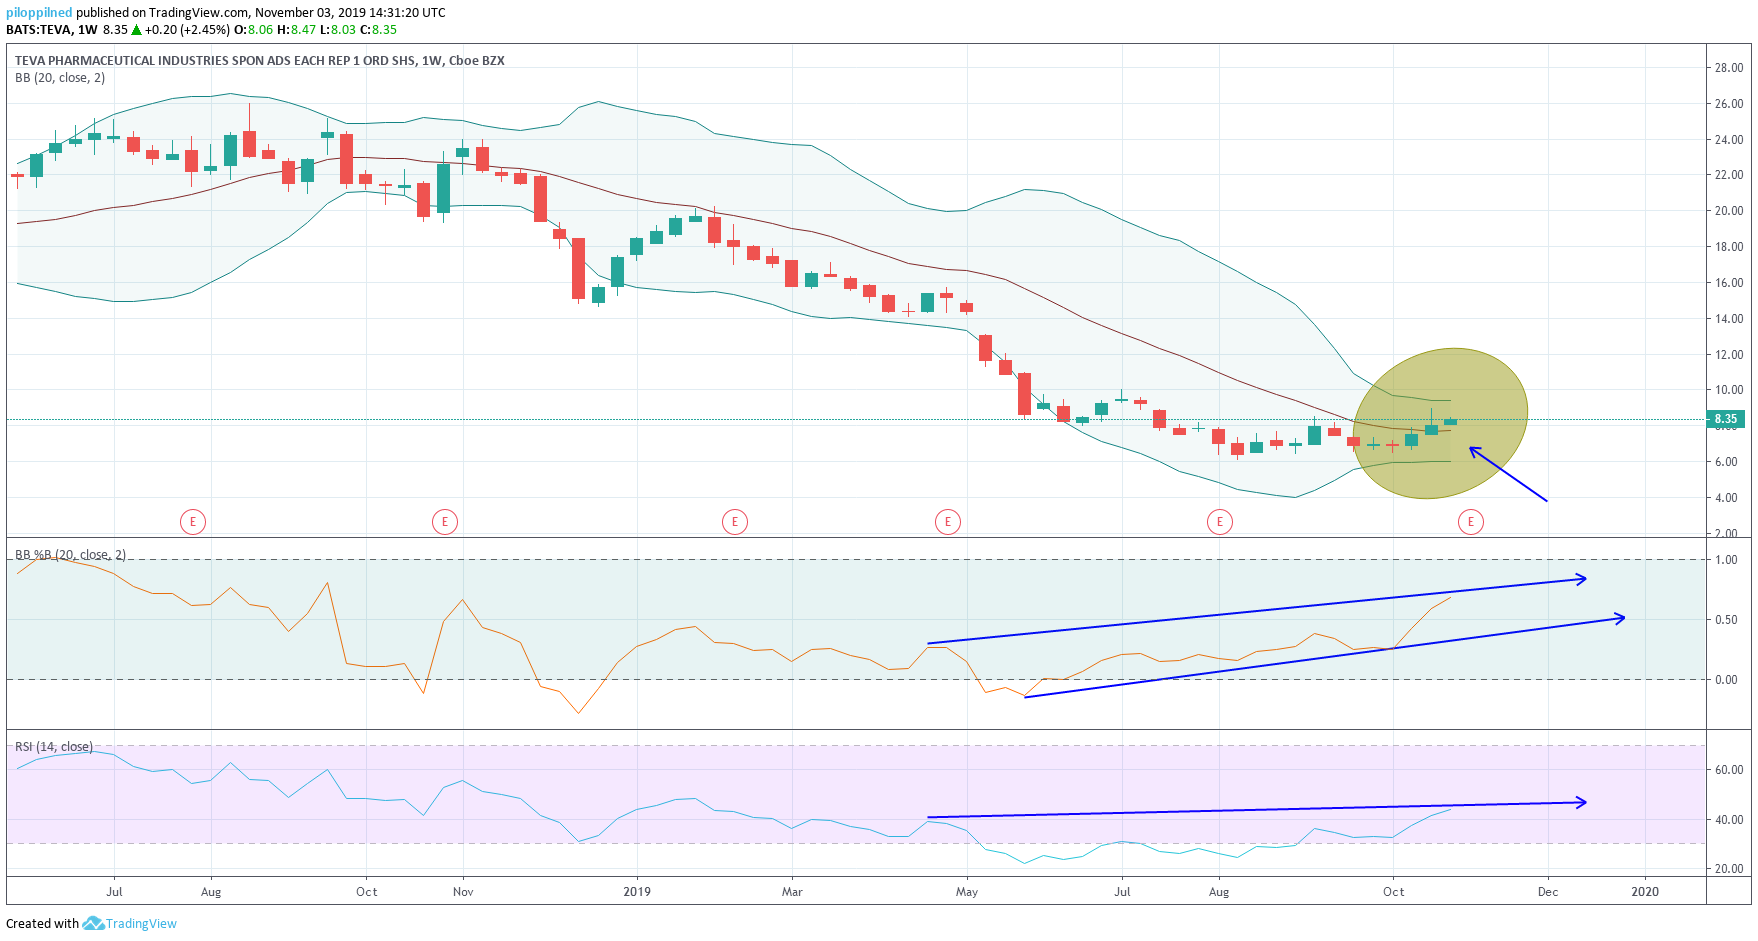Viewport: 1758px width, 941px height.
Task: Click the TradingView cloud logo icon
Action: pyautogui.click(x=93, y=923)
